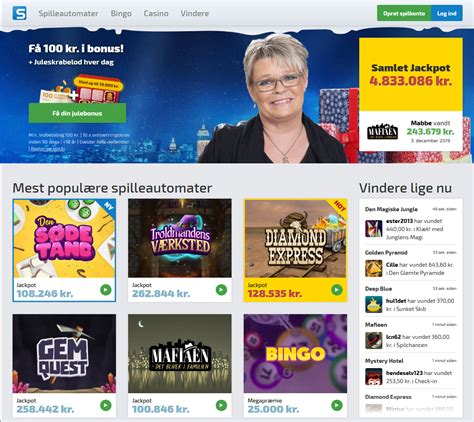Viewport: 474px width, 422px height.
Task: Click the blue S site logo
Action: 20,13
